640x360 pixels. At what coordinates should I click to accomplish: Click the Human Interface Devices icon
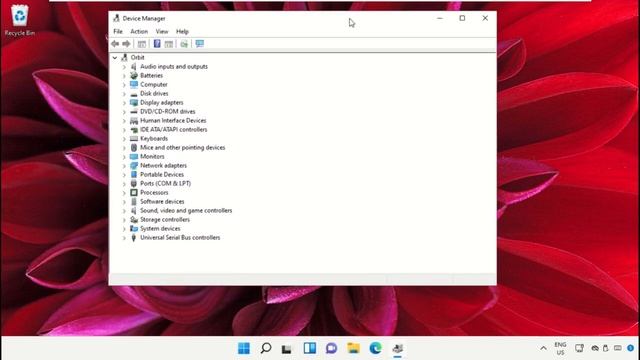pyautogui.click(x=134, y=120)
